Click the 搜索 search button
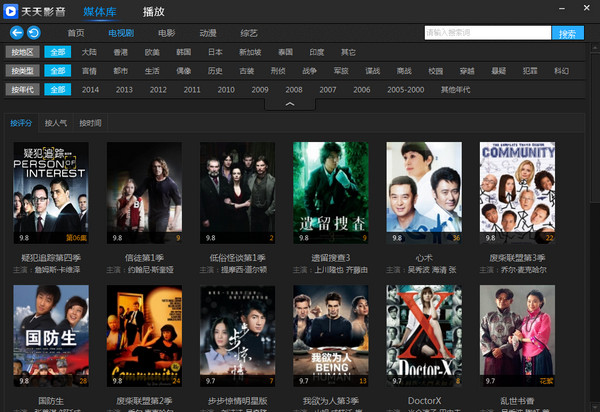 click(x=567, y=33)
